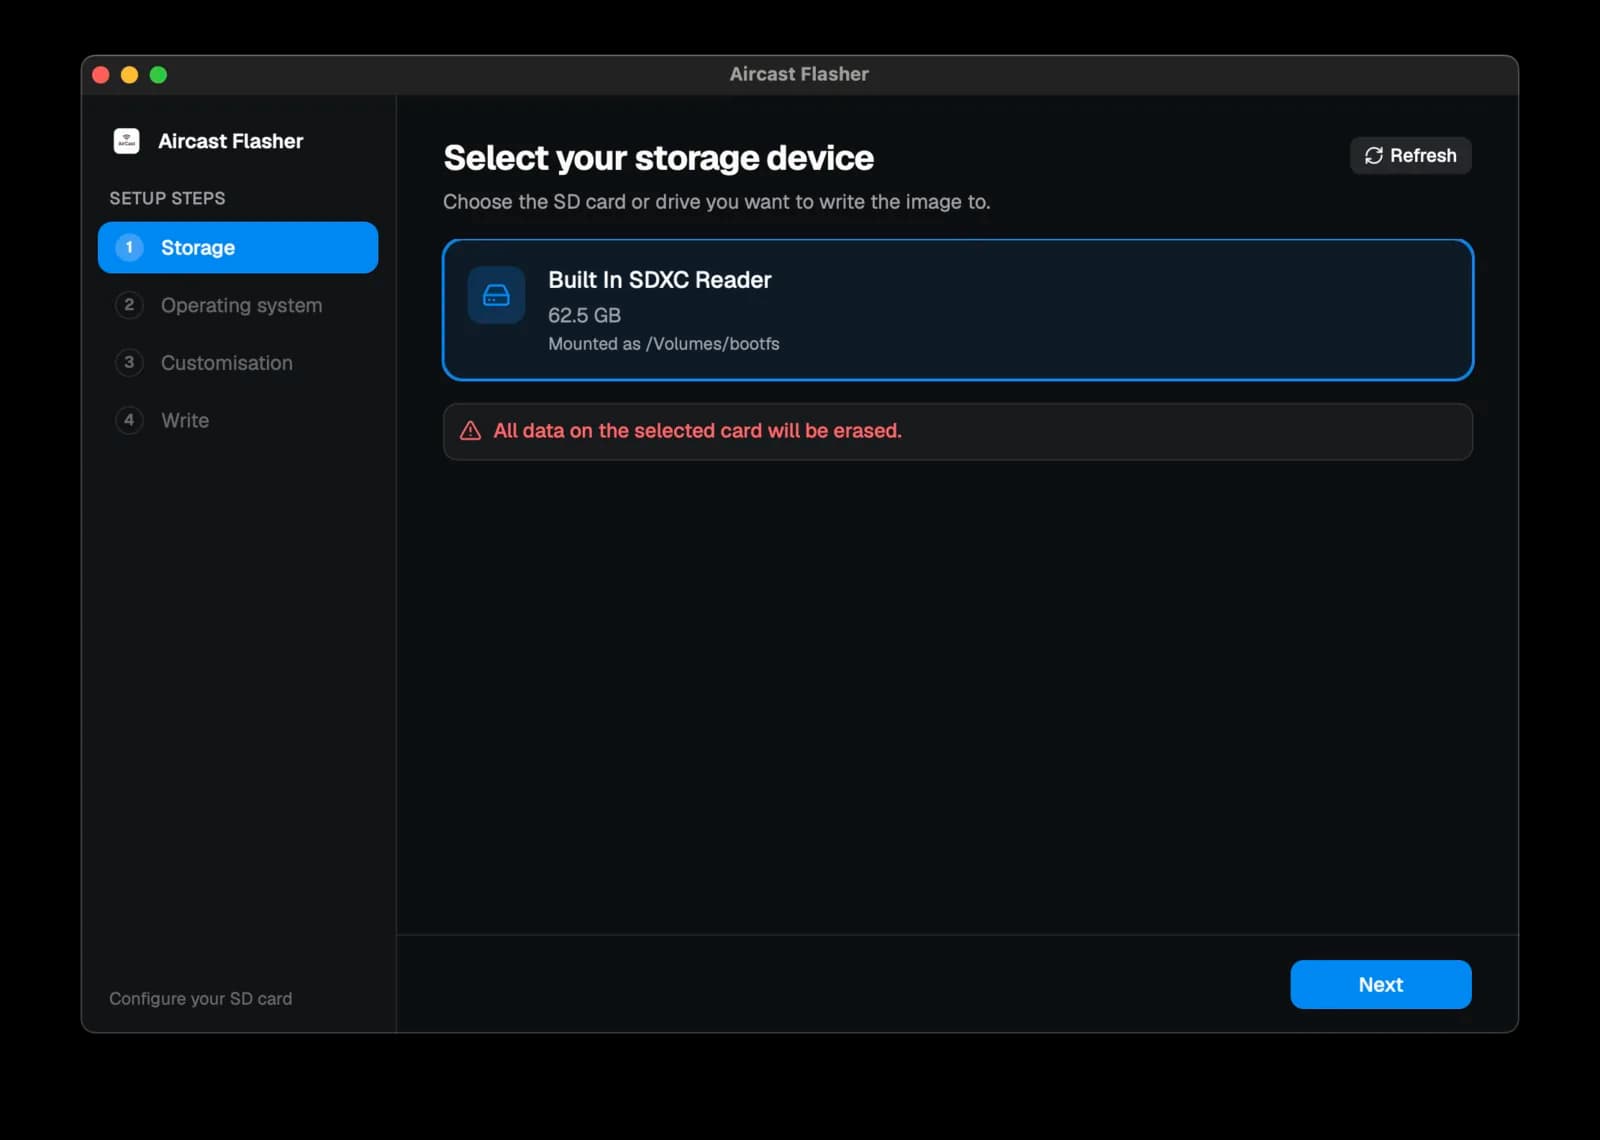
Task: Click the 'Configure your SD card' text
Action: pos(200,998)
